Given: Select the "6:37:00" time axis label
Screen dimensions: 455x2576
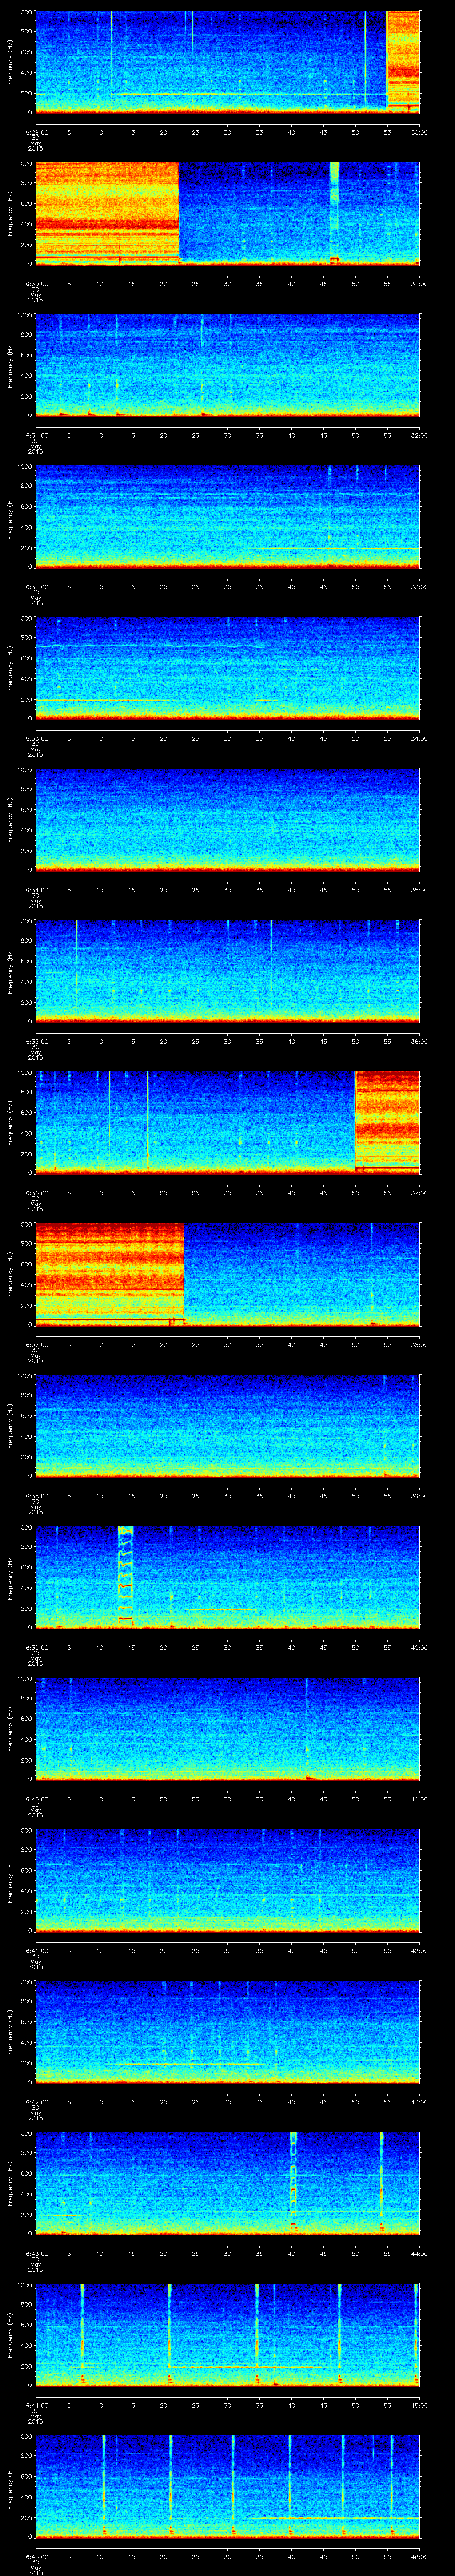Looking at the screenshot, I should [35, 1344].
